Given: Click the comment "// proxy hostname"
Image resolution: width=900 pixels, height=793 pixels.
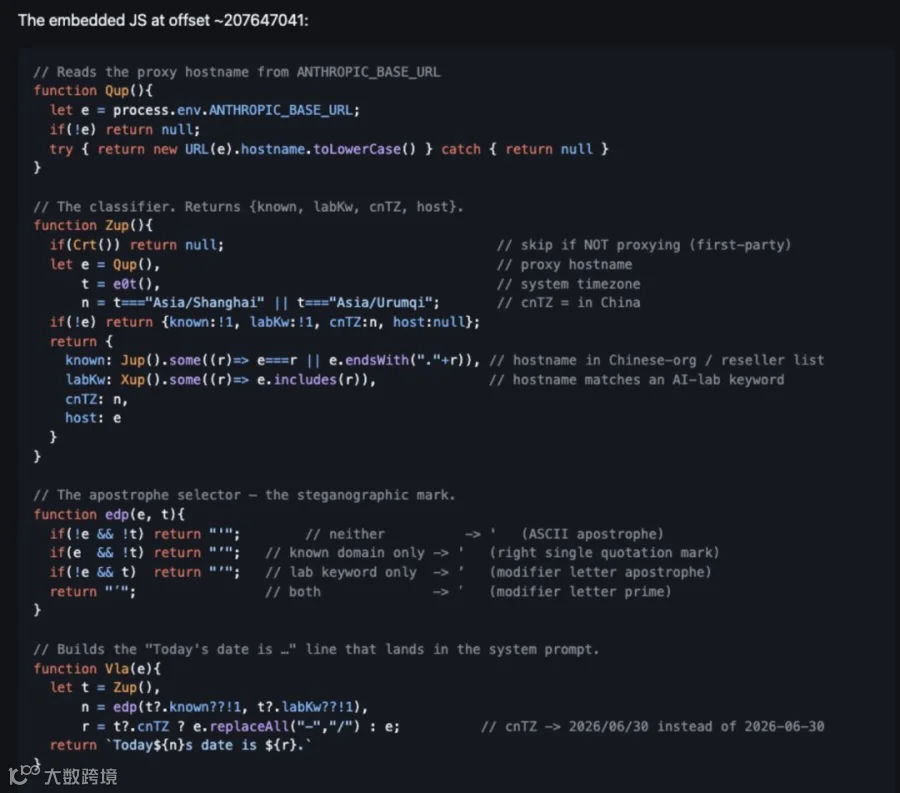Looking at the screenshot, I should click(x=564, y=265).
